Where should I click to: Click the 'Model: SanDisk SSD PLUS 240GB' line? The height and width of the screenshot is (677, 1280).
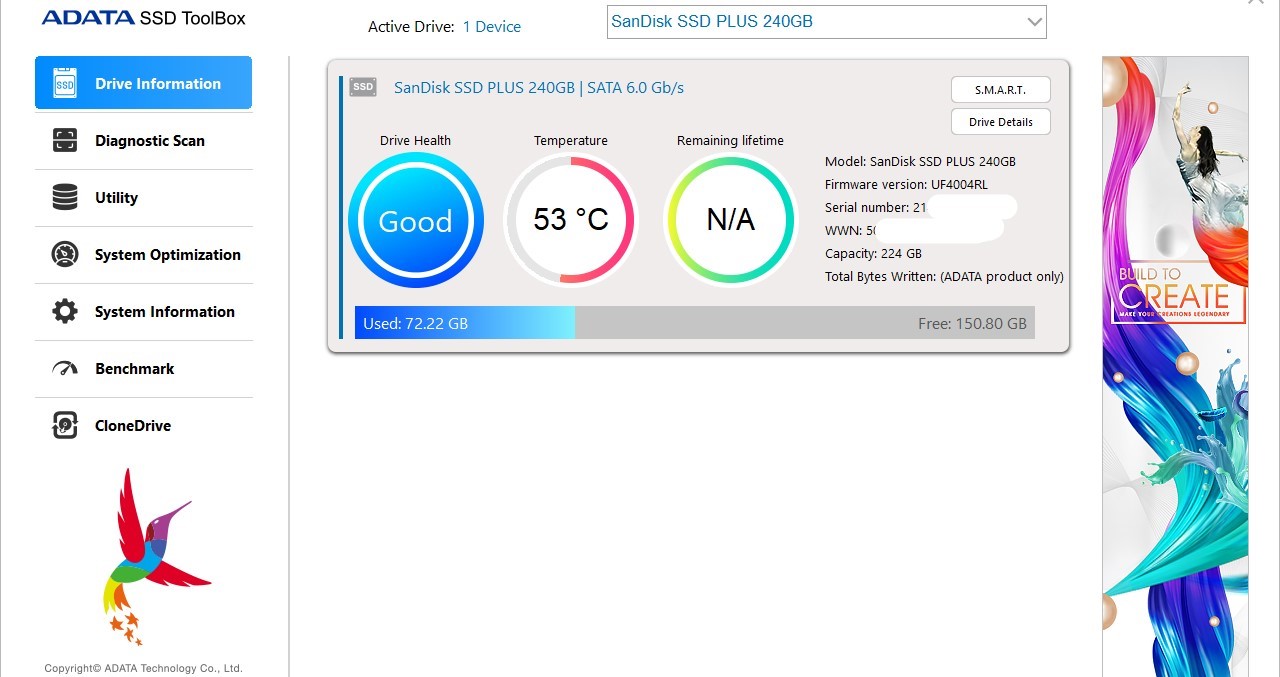[x=920, y=162]
